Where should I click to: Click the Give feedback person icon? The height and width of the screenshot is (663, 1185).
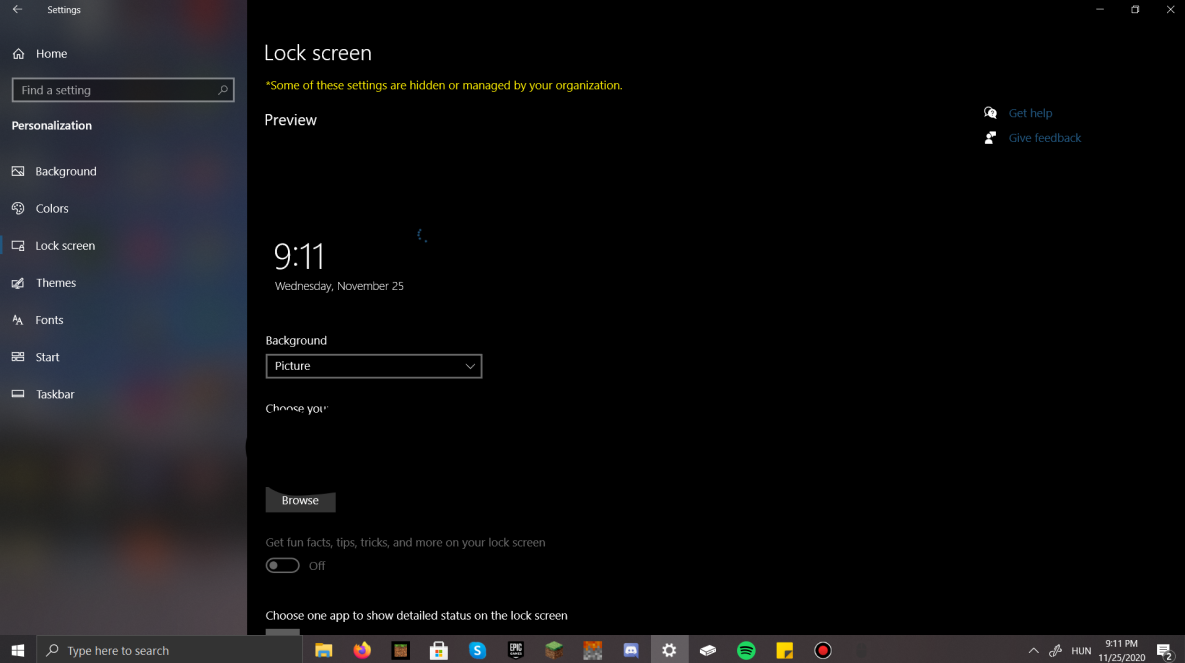(990, 138)
